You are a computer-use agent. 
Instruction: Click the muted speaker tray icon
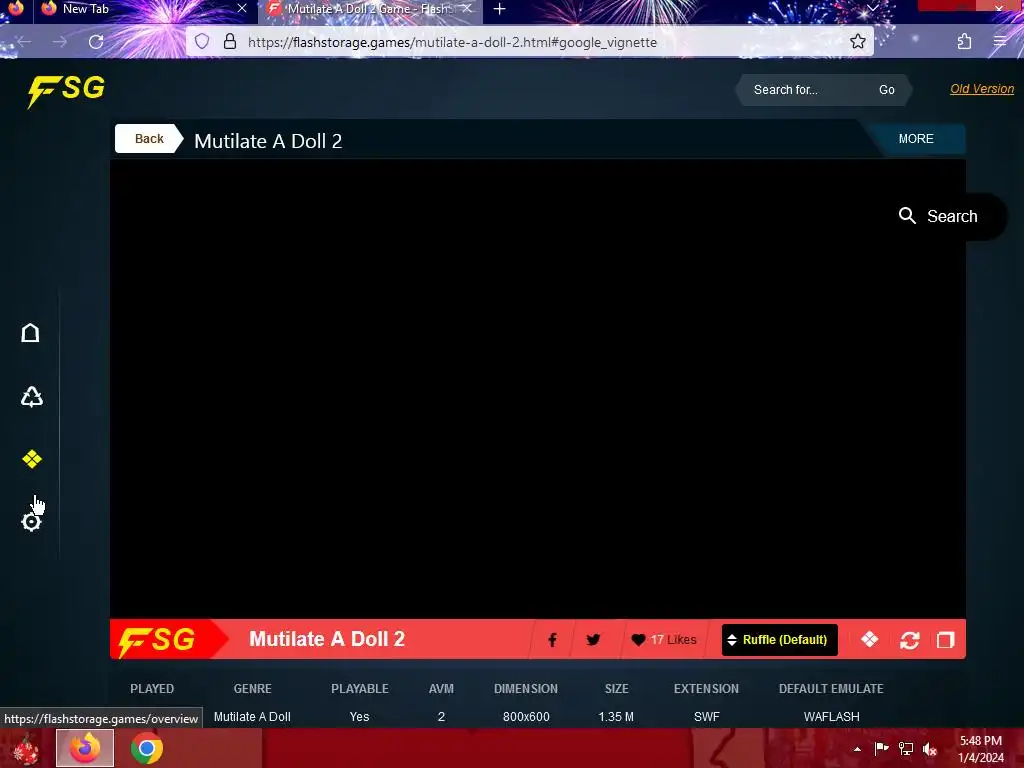[929, 749]
